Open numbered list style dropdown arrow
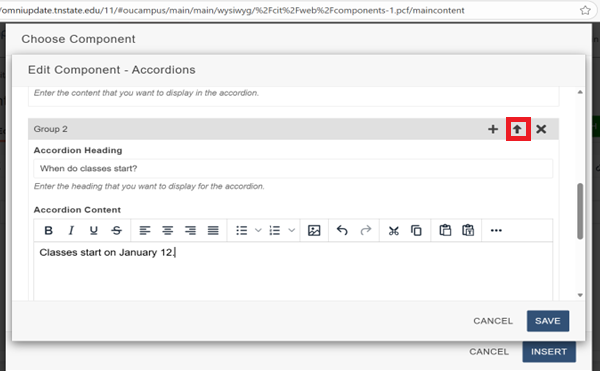 pyautogui.click(x=292, y=230)
